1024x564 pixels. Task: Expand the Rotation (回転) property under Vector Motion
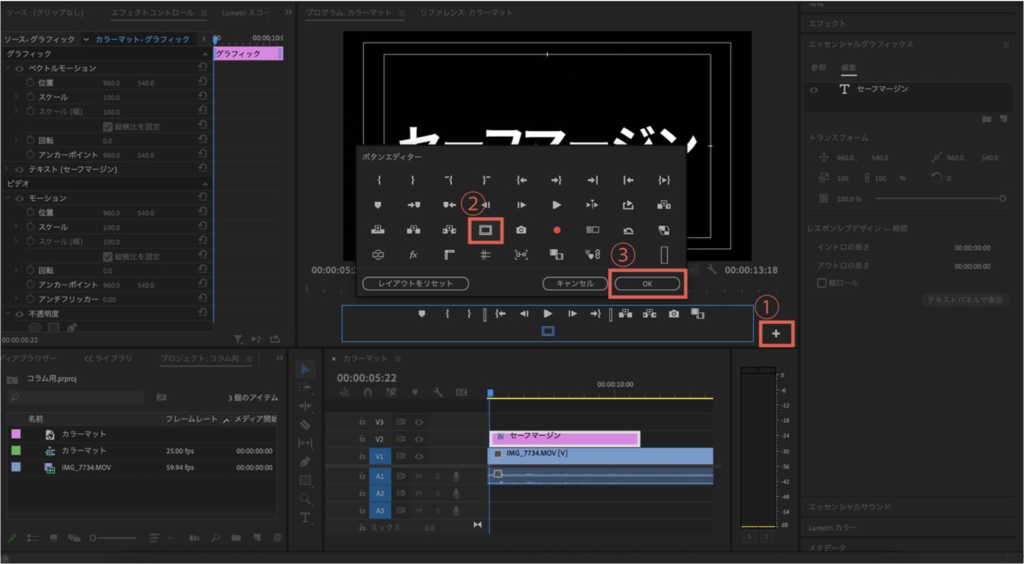pos(17,140)
